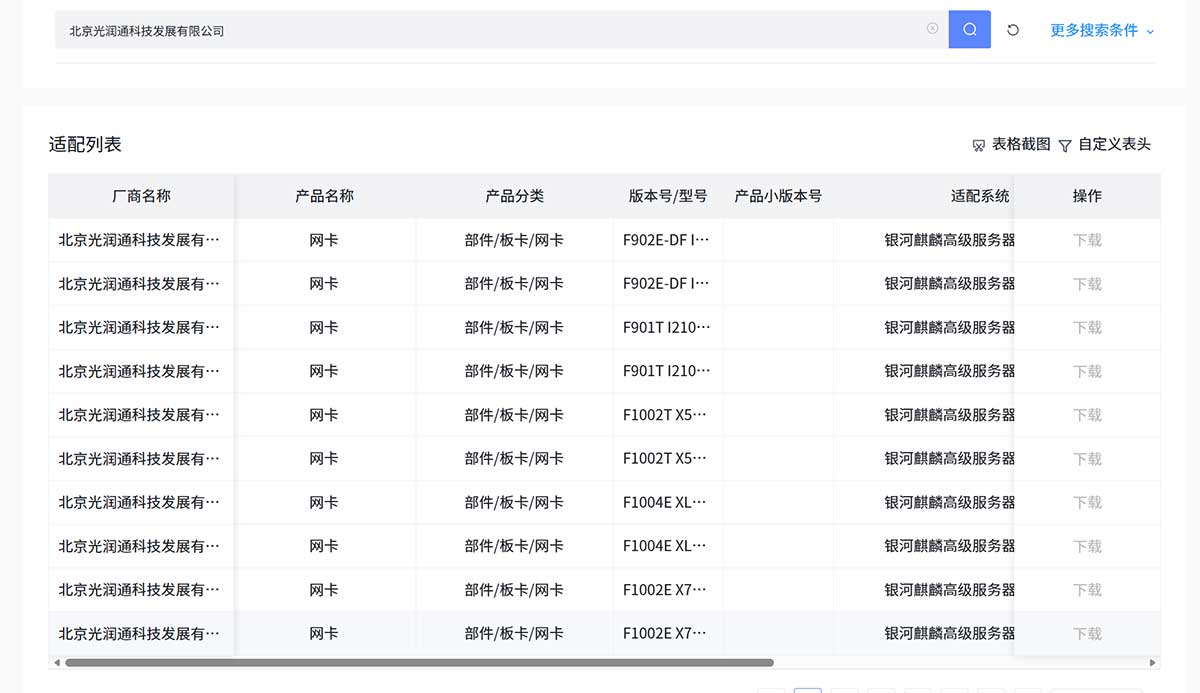Click the first F1004E XL version cell

667,502
